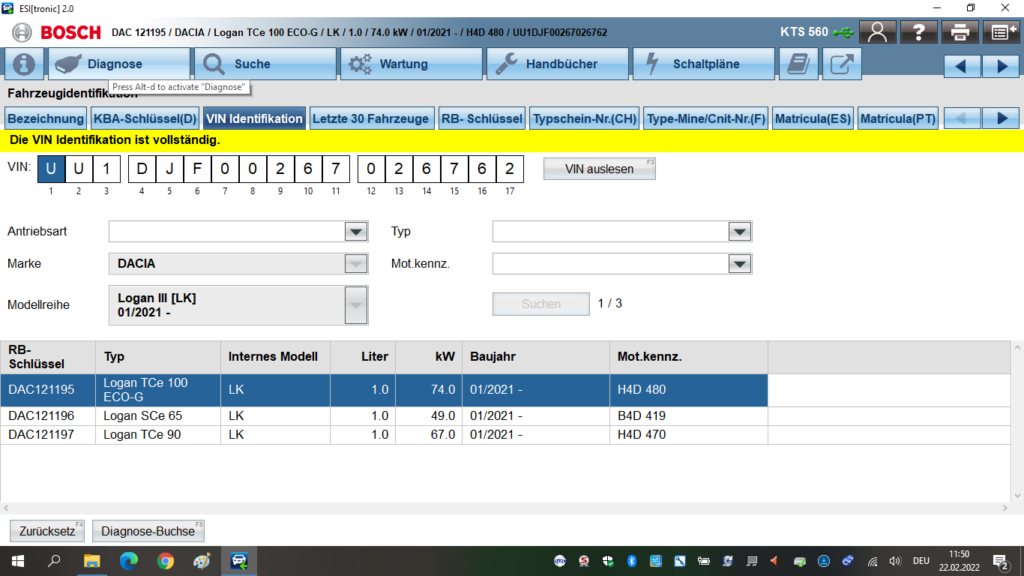This screenshot has width=1024, height=576.
Task: Click the VIN auslesen button
Action: [599, 169]
